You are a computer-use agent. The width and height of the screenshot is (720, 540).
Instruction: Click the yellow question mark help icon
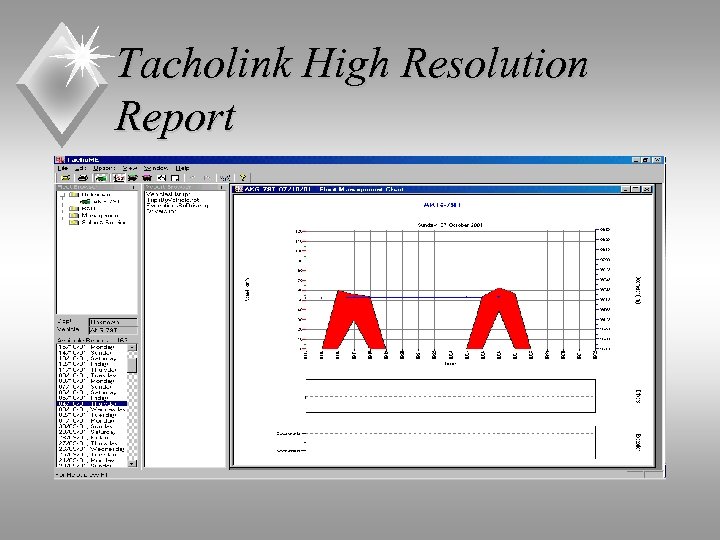tap(242, 178)
